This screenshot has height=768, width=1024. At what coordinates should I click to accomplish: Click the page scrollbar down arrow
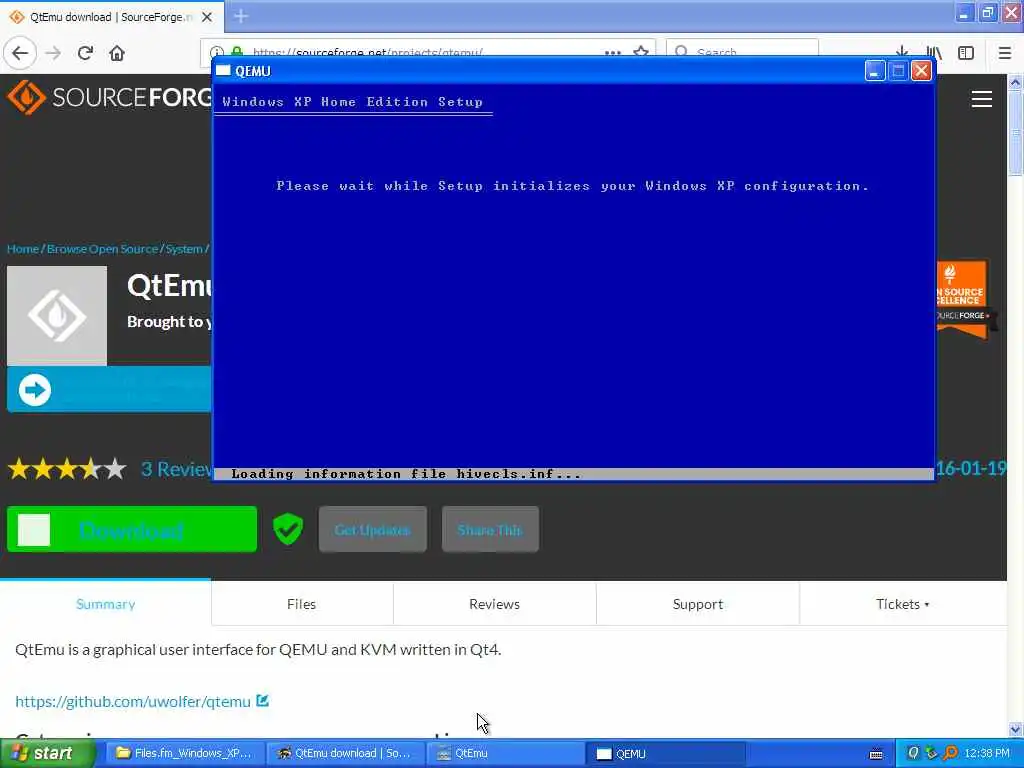tap(1015, 729)
